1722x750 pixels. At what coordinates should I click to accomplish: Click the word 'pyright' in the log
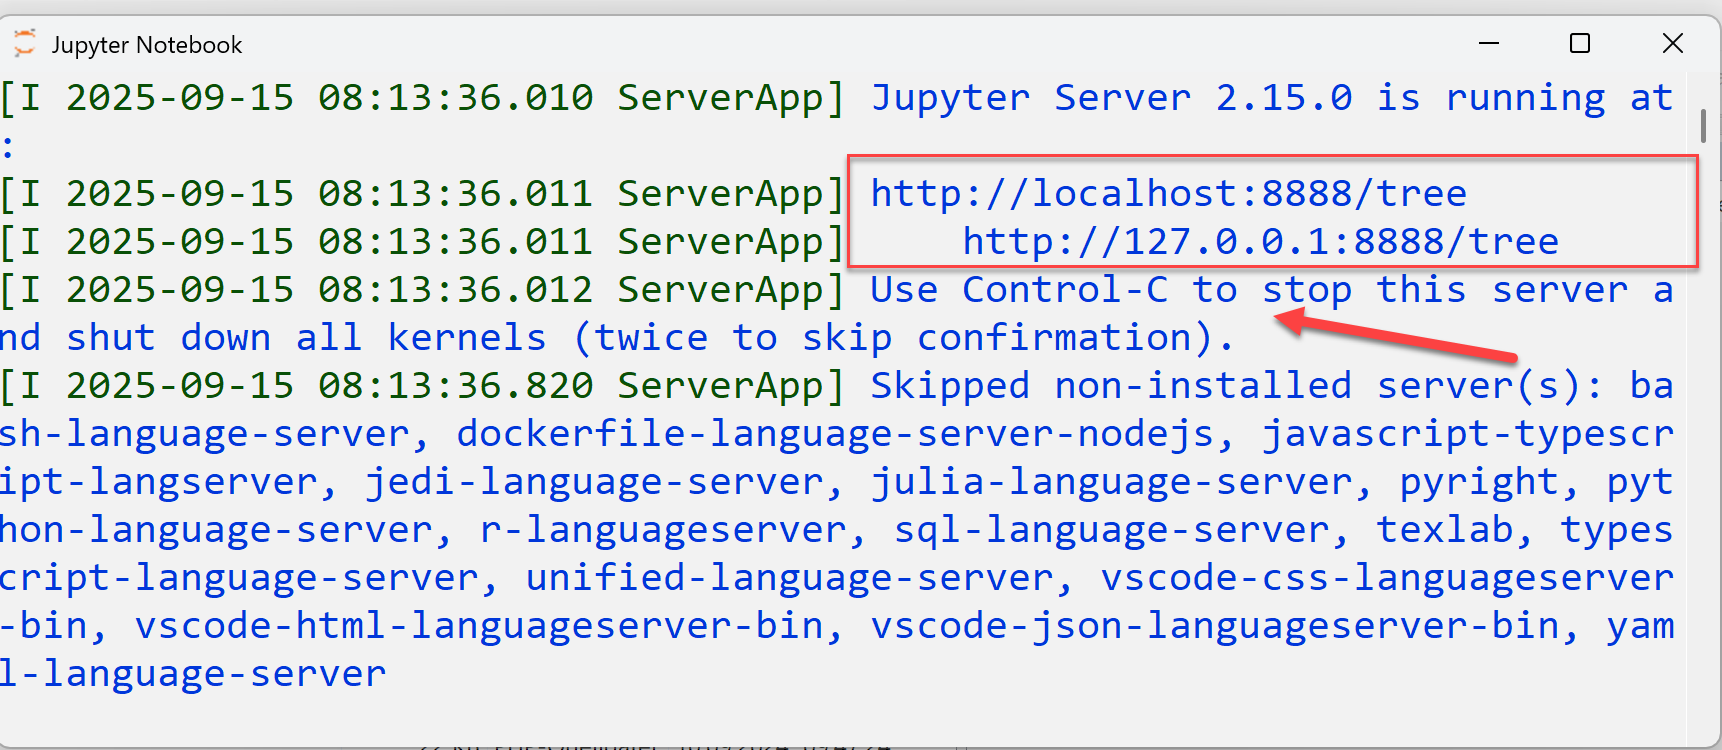click(x=1479, y=482)
